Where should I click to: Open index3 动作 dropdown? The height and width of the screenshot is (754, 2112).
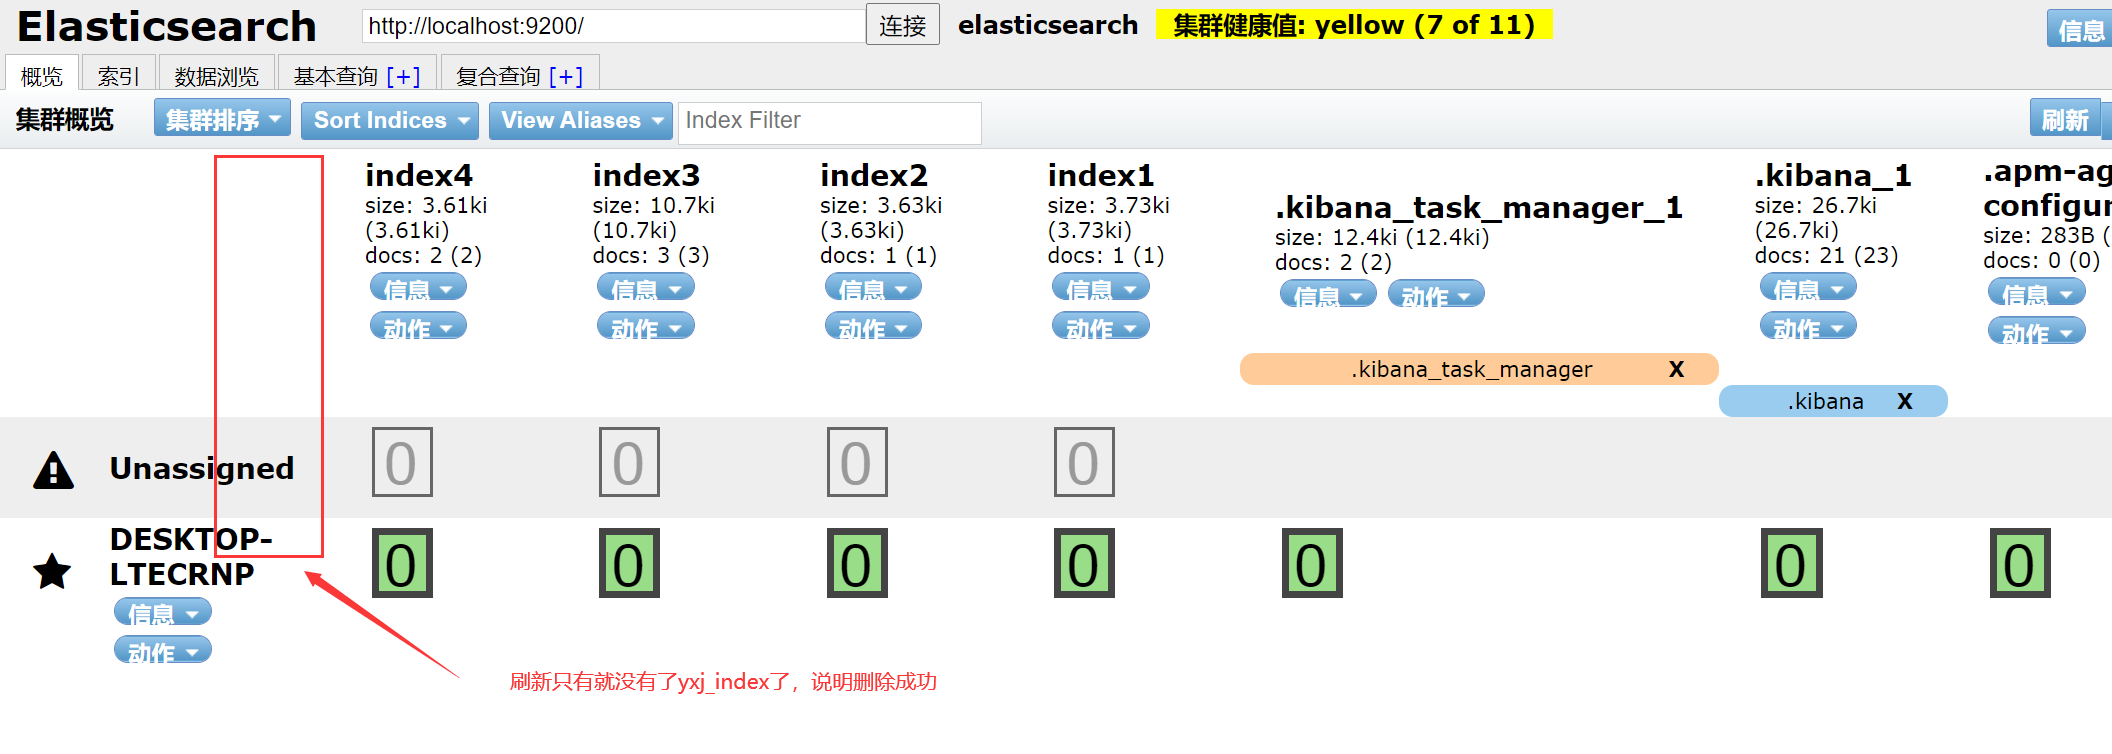point(646,327)
